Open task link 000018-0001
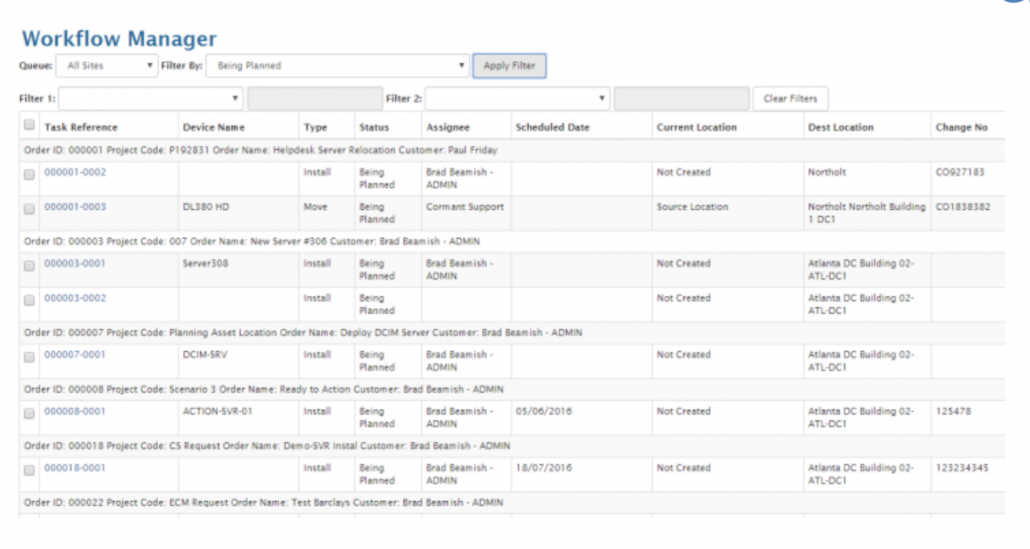This screenshot has width=1030, height=549. [75, 468]
